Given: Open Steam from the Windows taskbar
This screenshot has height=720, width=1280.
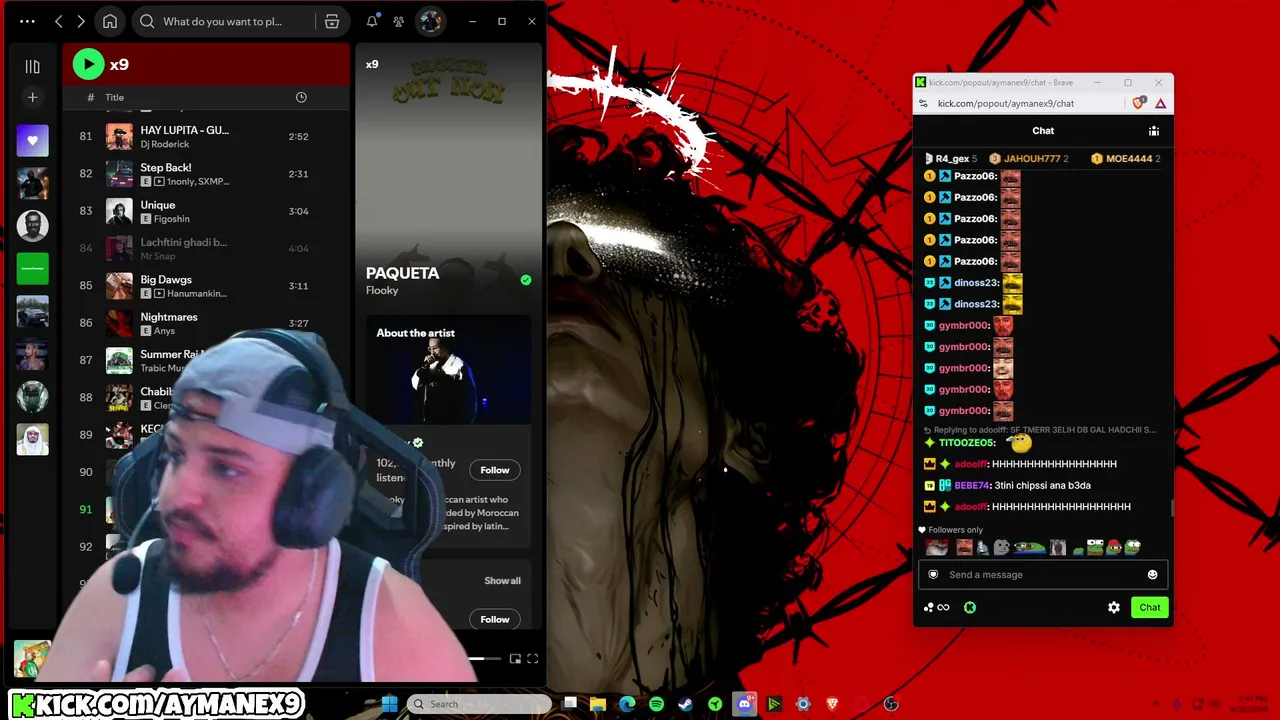Looking at the screenshot, I should point(686,704).
